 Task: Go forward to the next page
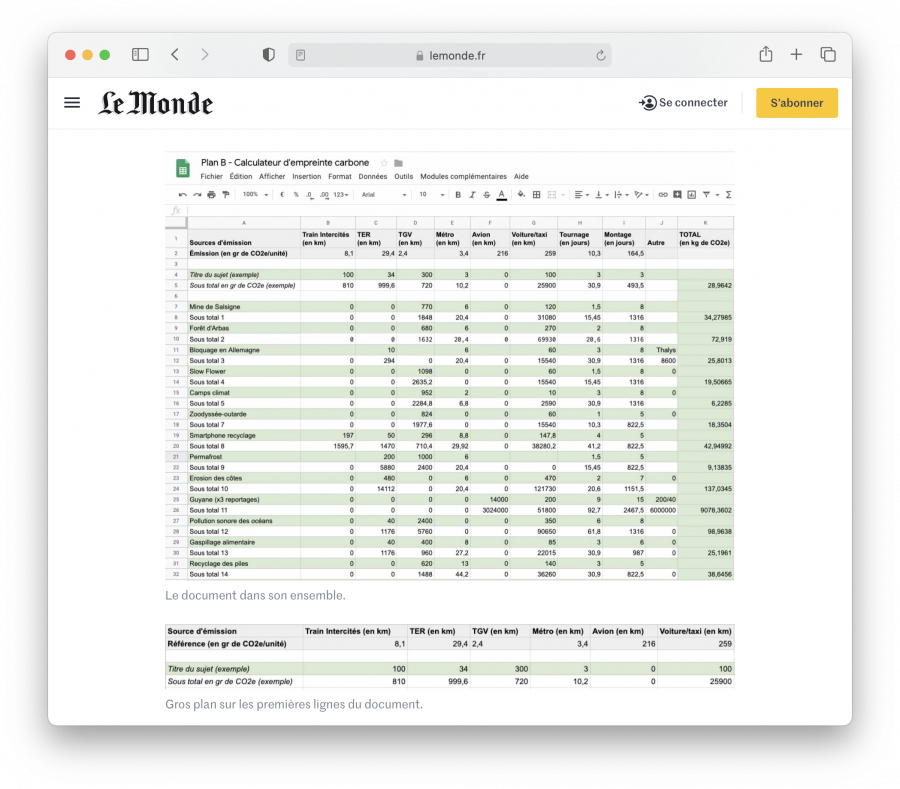click(204, 55)
